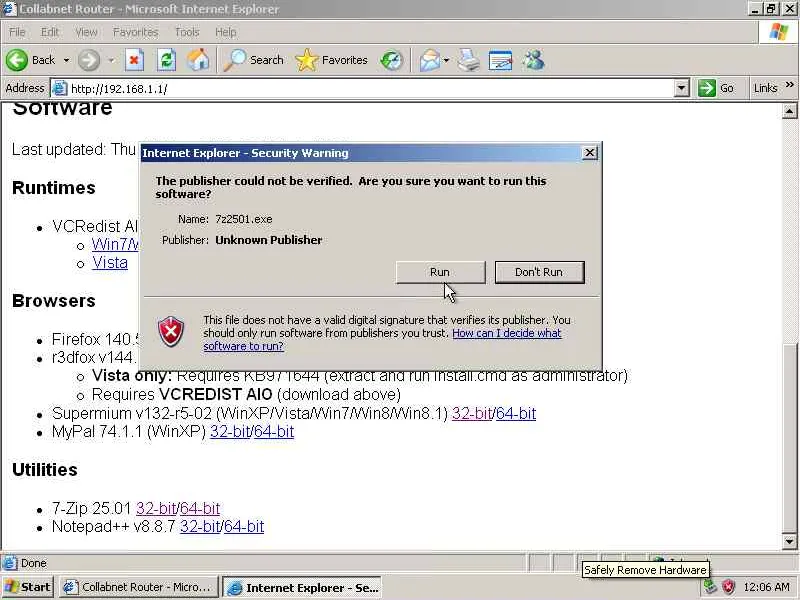Click the Print icon in toolbar
This screenshot has height=600, width=800.
(468, 60)
